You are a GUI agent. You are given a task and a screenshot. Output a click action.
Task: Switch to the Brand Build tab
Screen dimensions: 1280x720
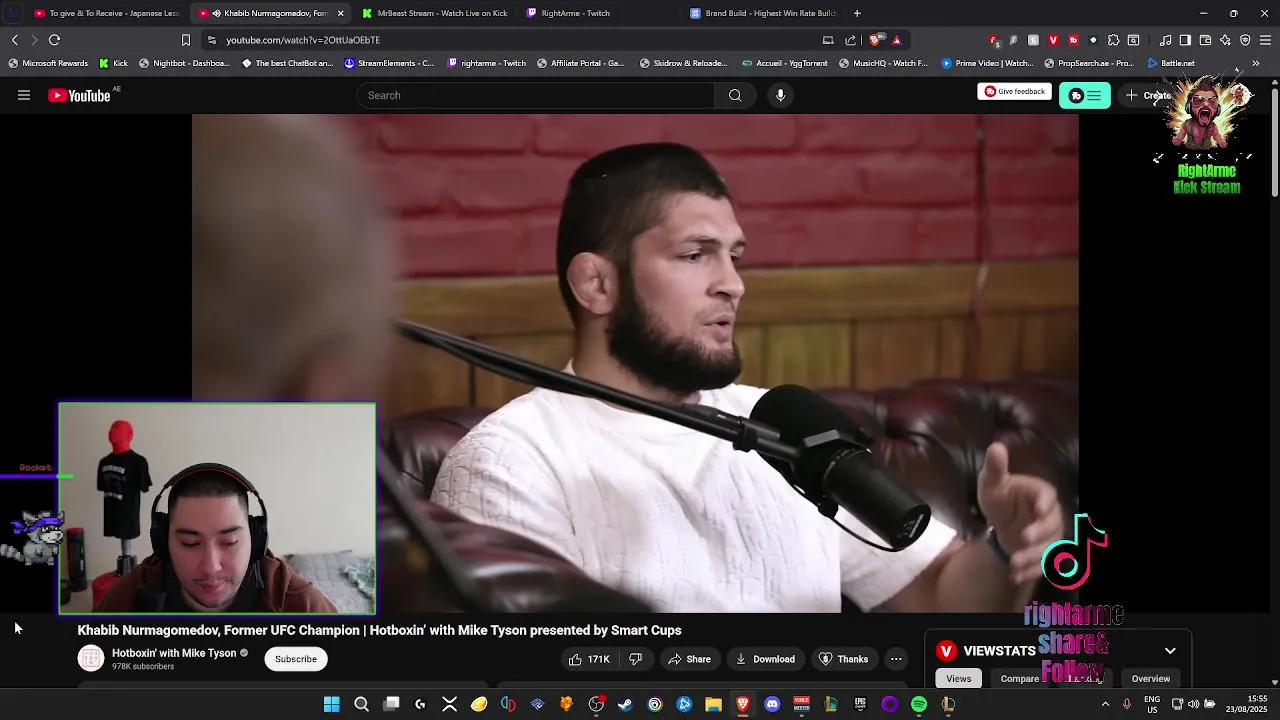763,13
